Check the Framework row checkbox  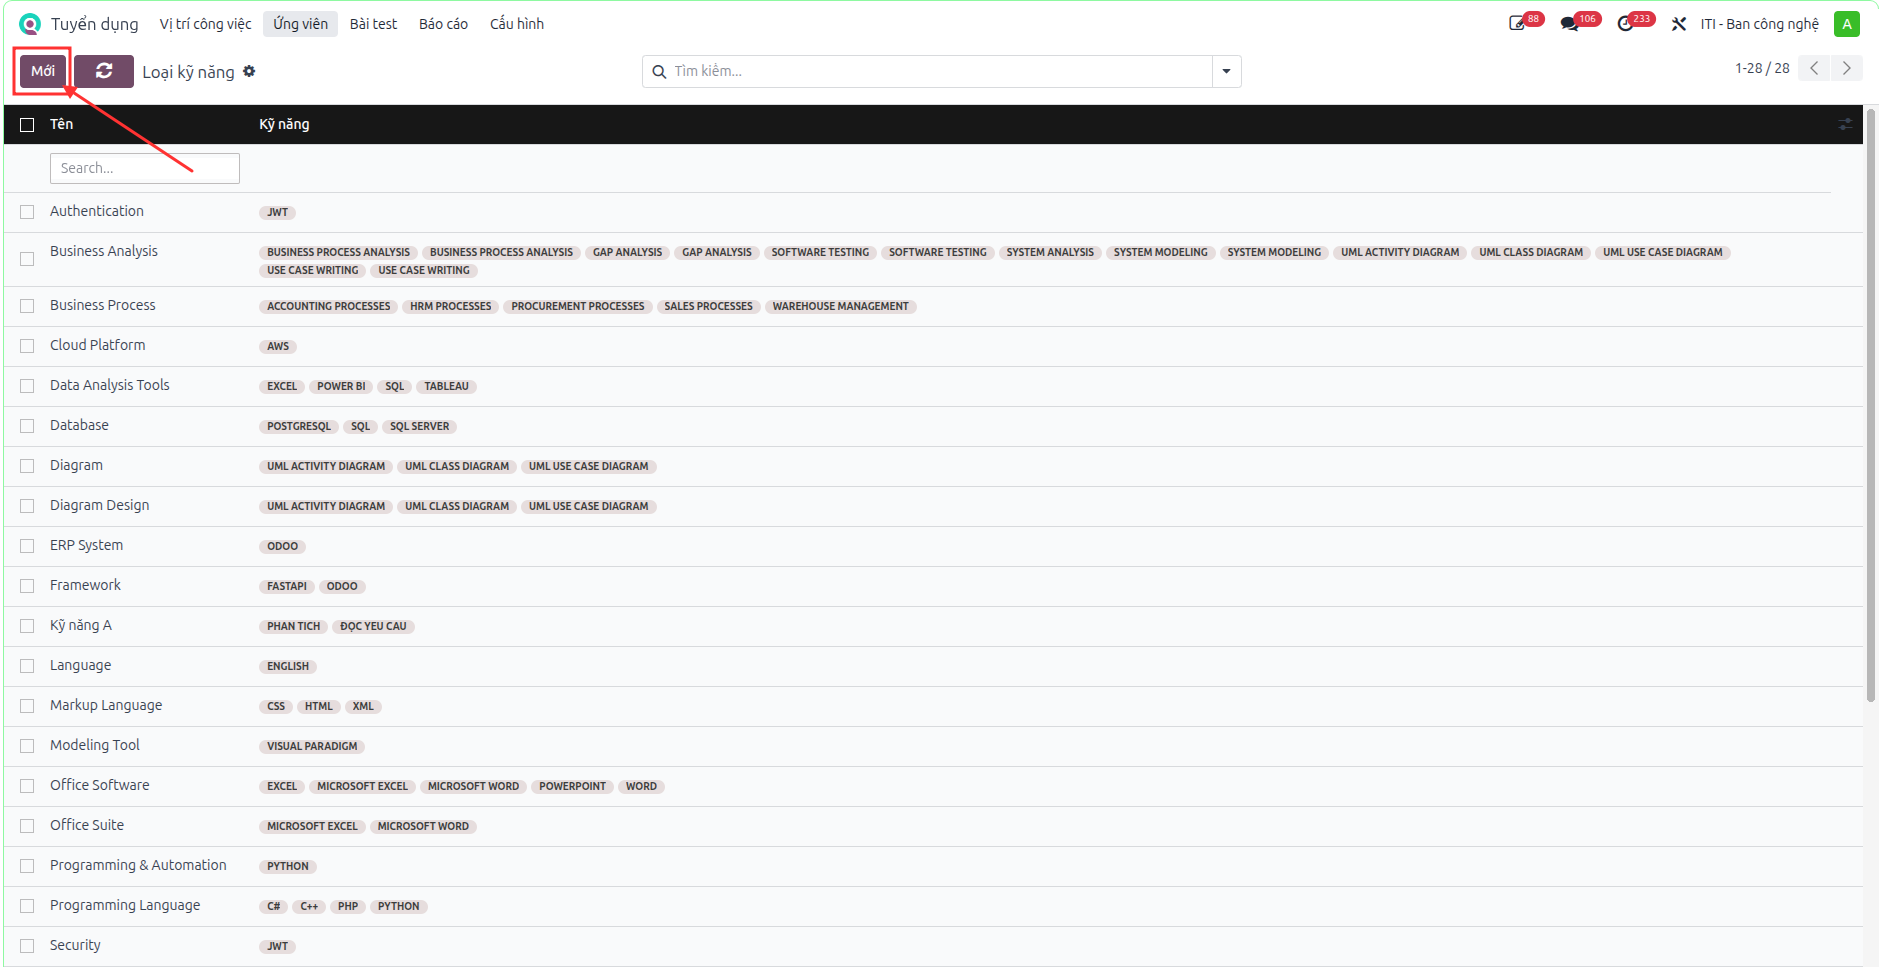pyautogui.click(x=27, y=586)
